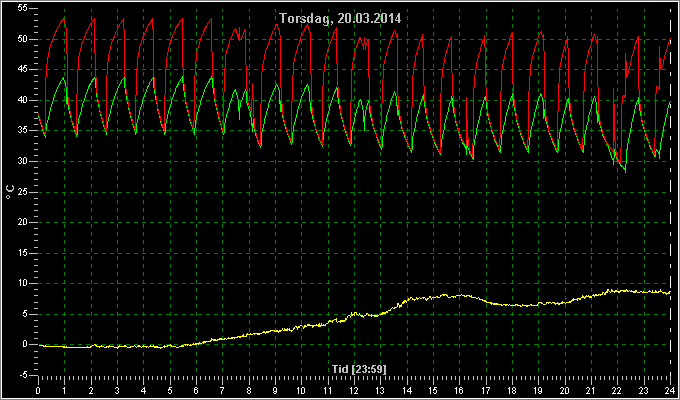Viewport: 680px width, 400px height.
Task: Select hour 6 on the time axis
Action: (196, 389)
